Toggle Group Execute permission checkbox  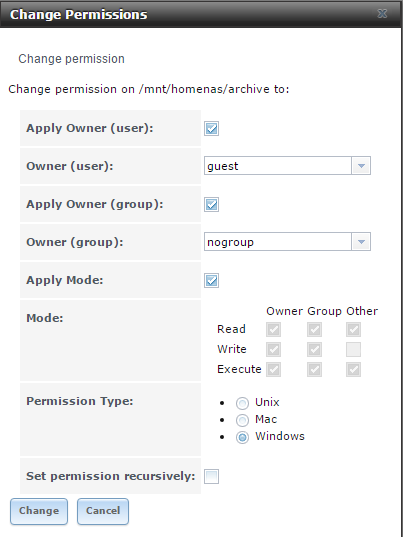pyautogui.click(x=314, y=370)
